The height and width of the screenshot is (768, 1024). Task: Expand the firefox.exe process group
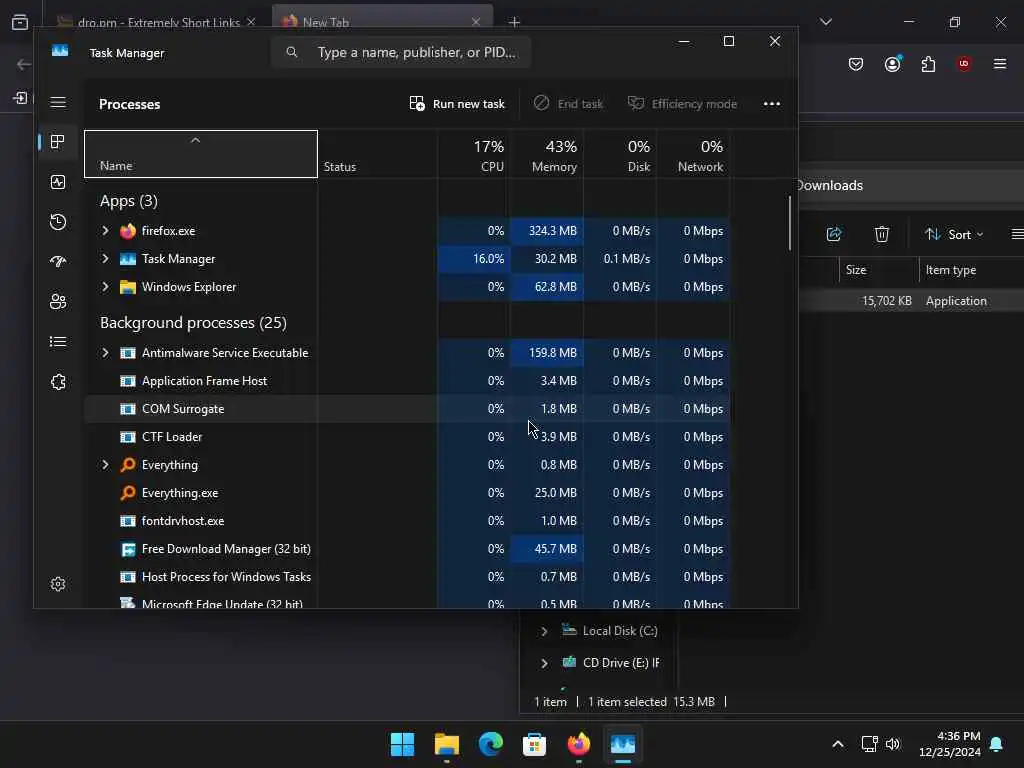[x=105, y=231]
